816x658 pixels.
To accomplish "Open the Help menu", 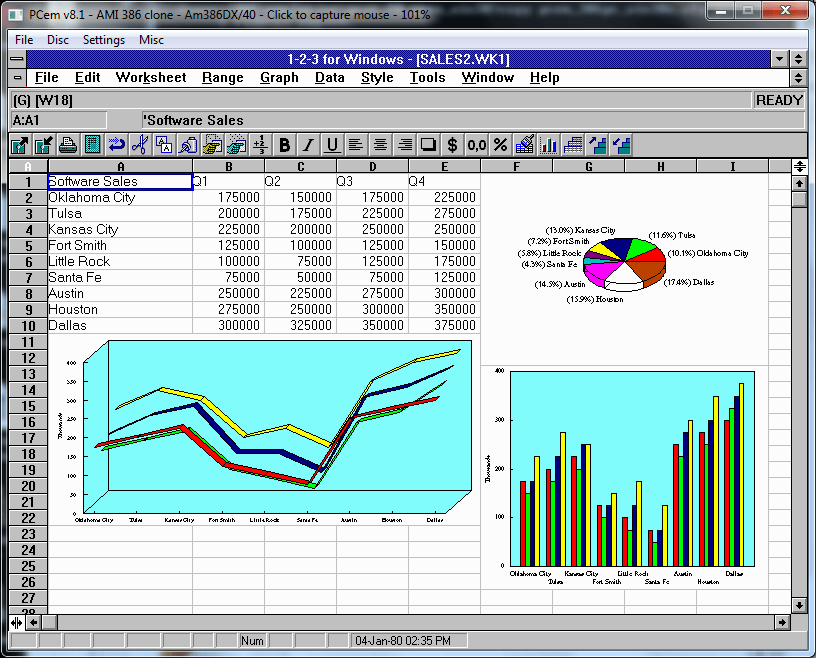I will [544, 78].
